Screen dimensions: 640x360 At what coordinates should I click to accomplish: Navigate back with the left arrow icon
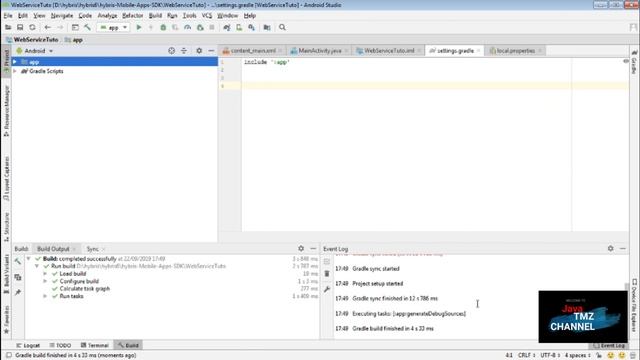click(x=48, y=27)
